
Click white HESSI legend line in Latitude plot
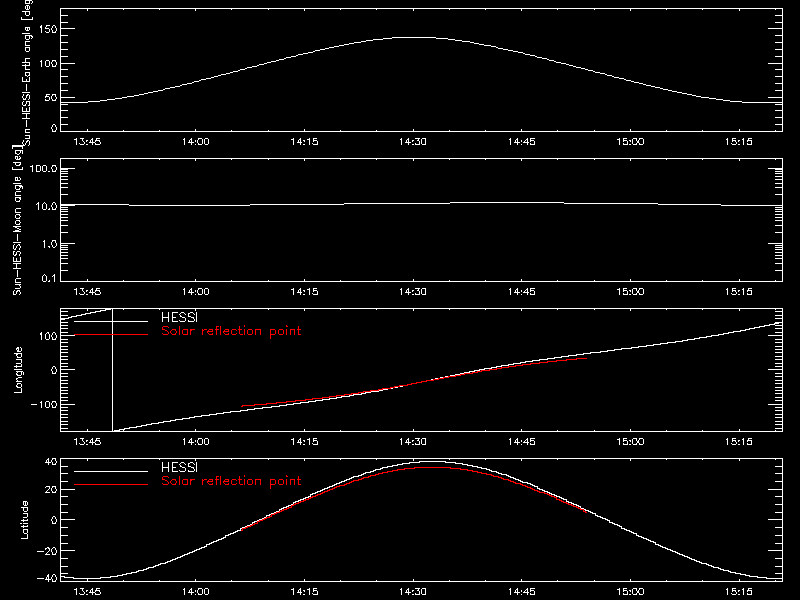pyautogui.click(x=111, y=471)
